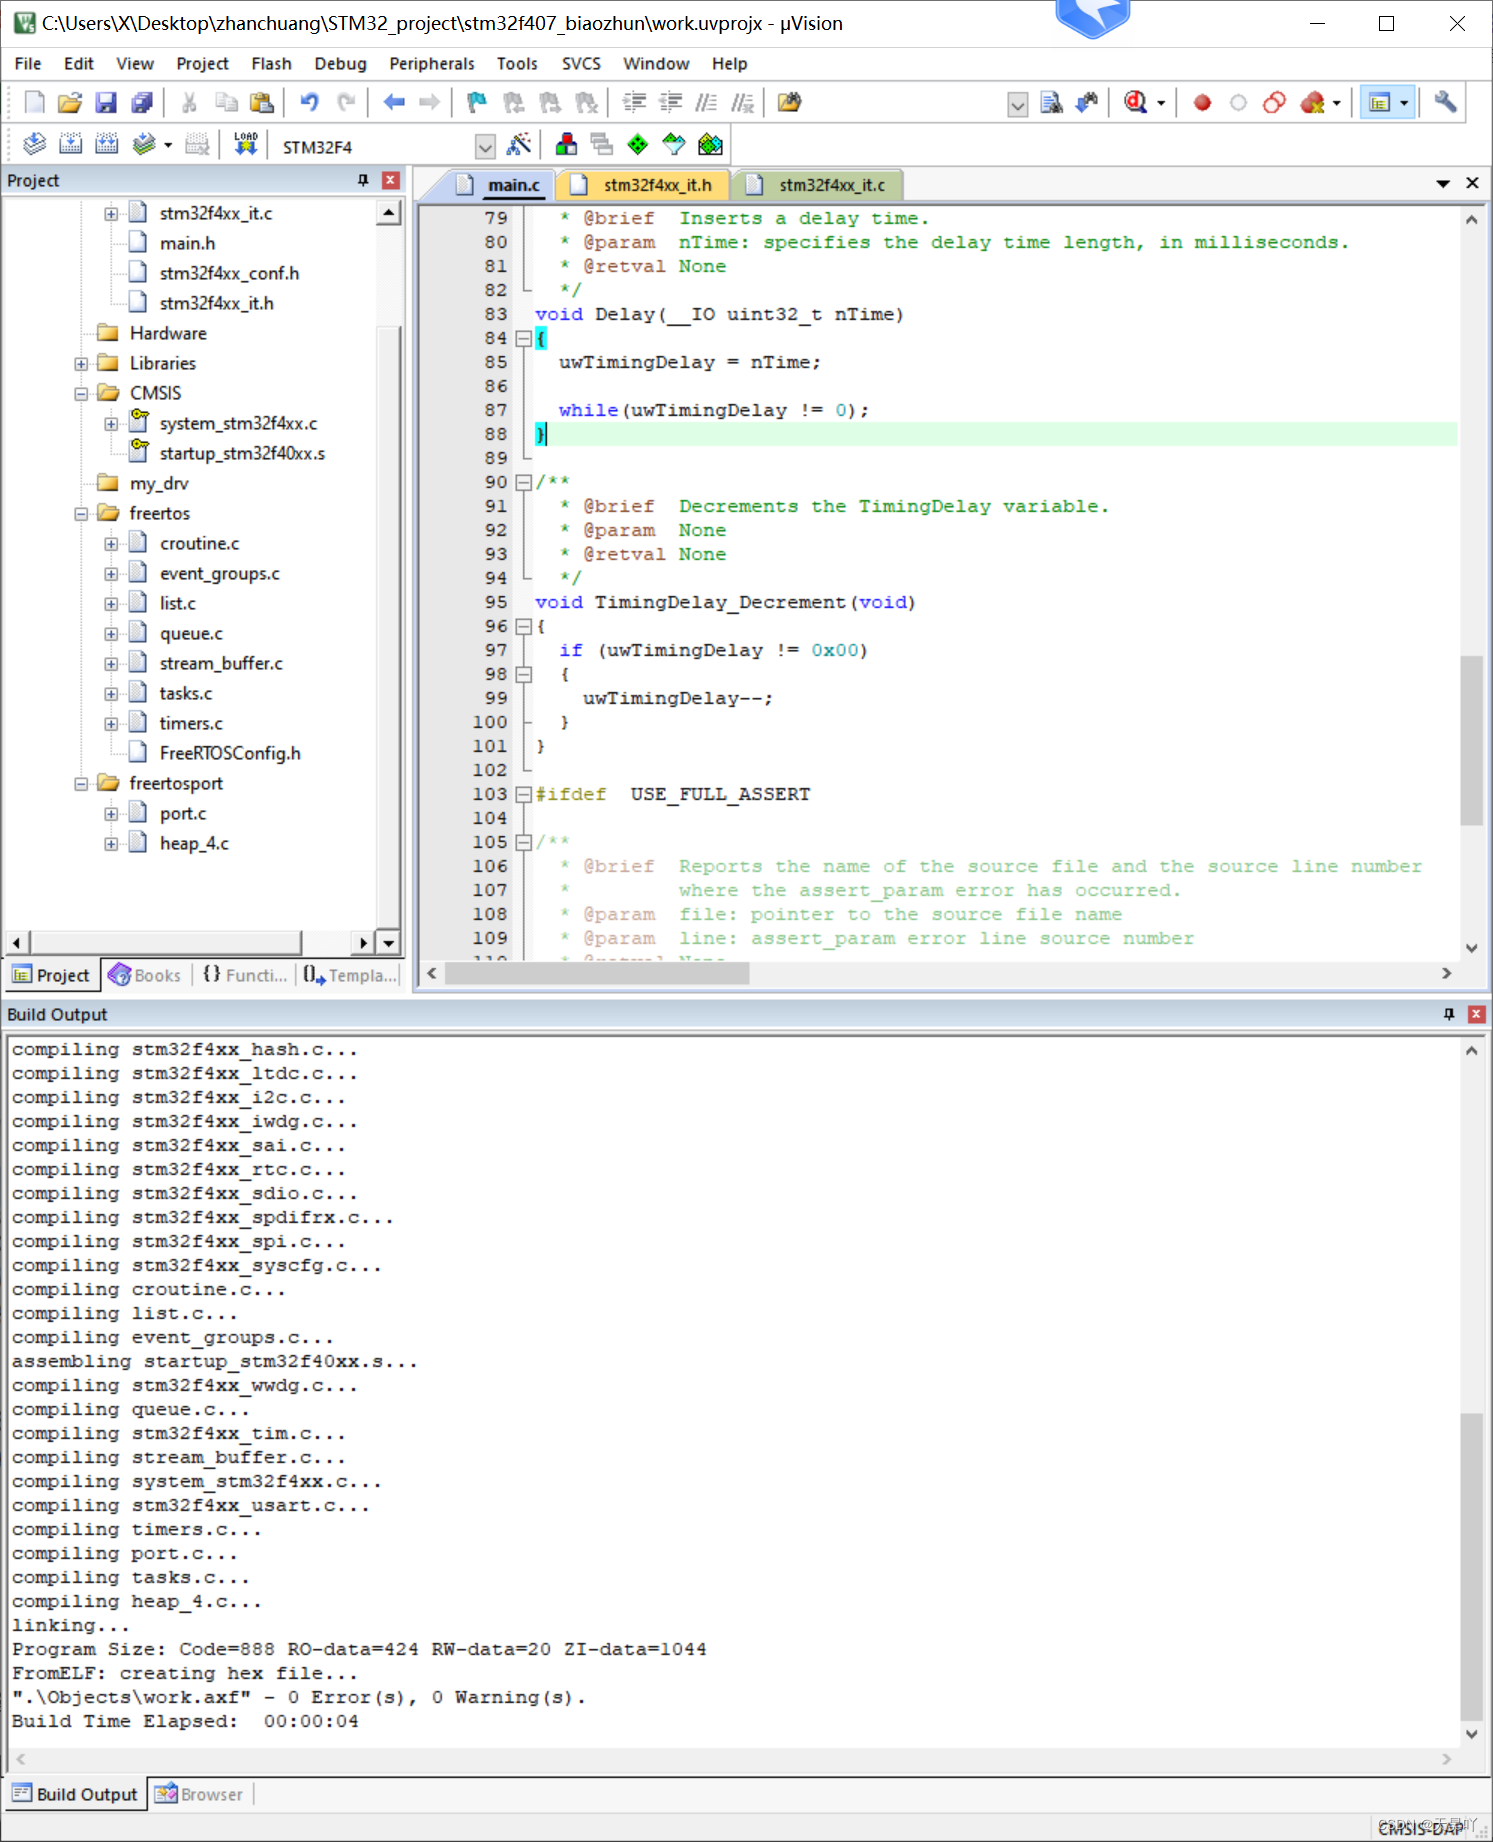Collapse the code block at line 84
The image size is (1493, 1842).
[x=523, y=338]
